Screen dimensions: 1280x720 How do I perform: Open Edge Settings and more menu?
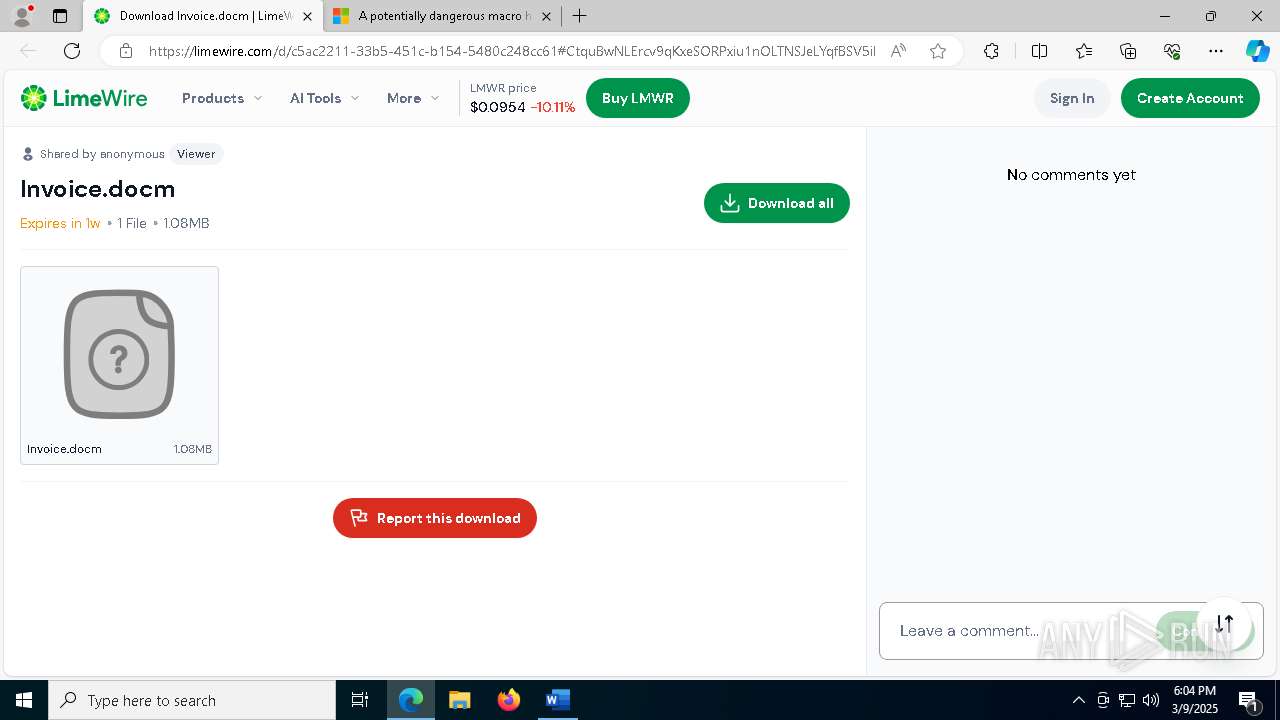(x=1216, y=51)
